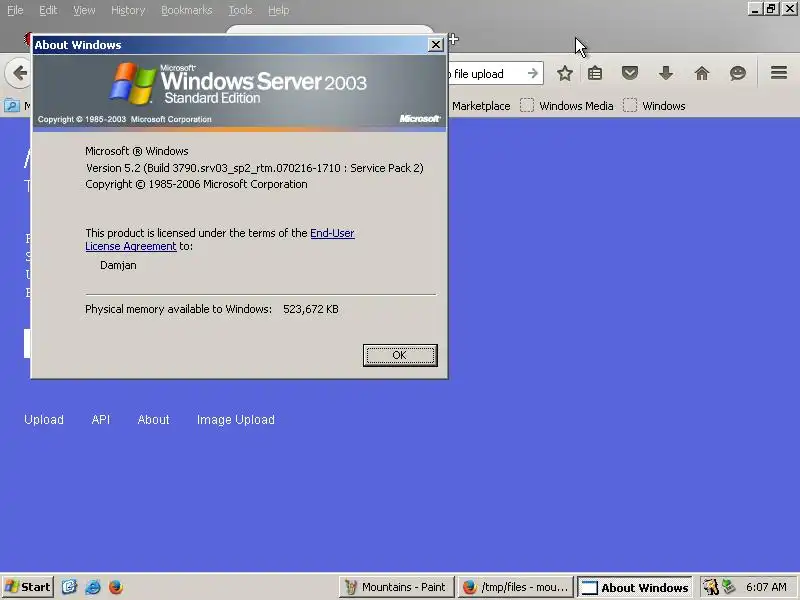Screen dimensions: 800x600
Task: Minimize the Firefox window
Action: tap(755, 9)
